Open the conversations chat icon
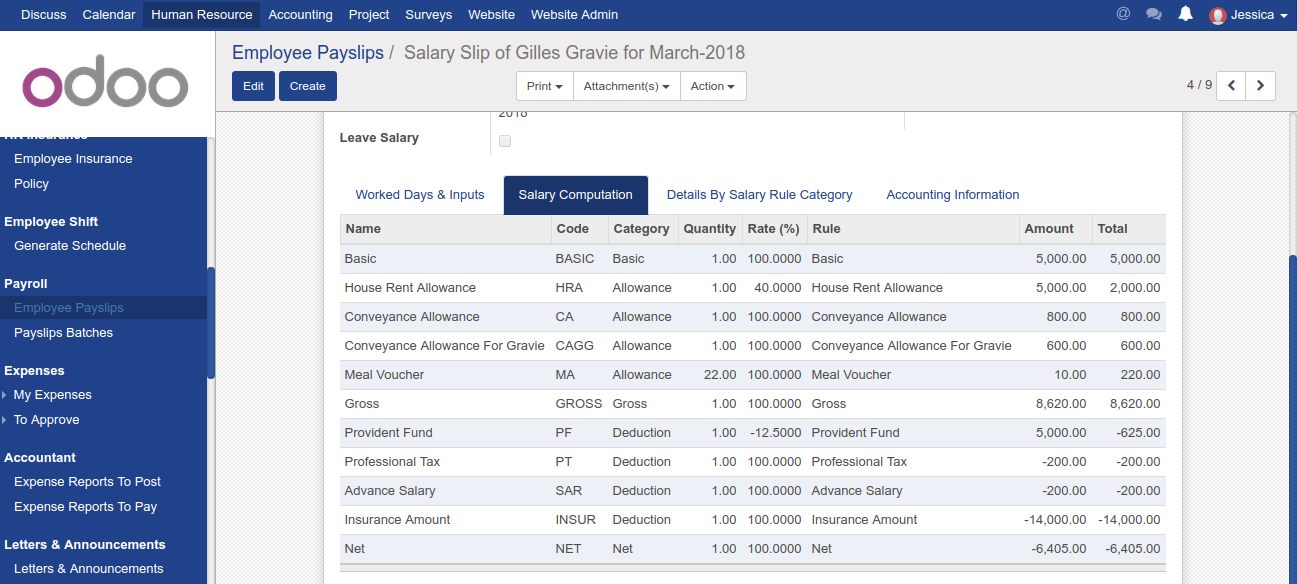Viewport: 1297px width, 584px height. tap(1153, 15)
